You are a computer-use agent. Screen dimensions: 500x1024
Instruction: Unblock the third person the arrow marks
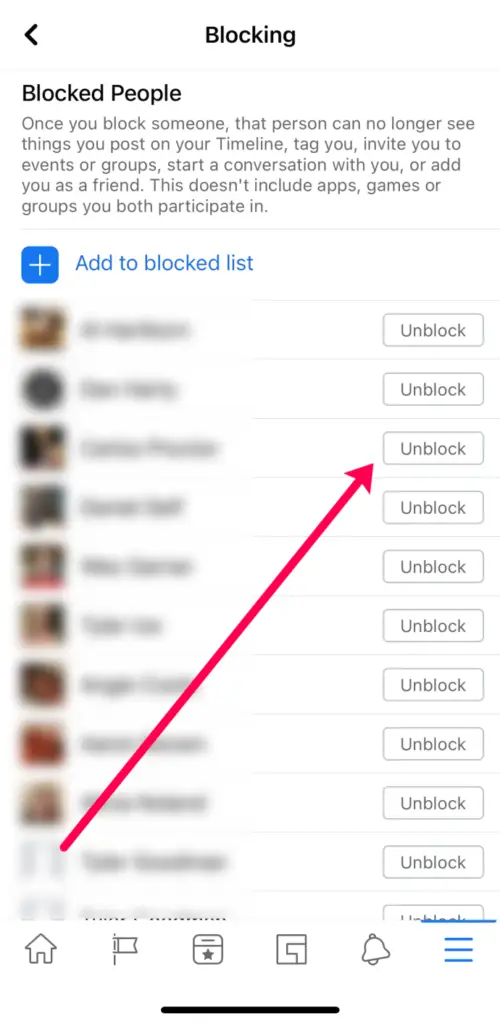(433, 449)
